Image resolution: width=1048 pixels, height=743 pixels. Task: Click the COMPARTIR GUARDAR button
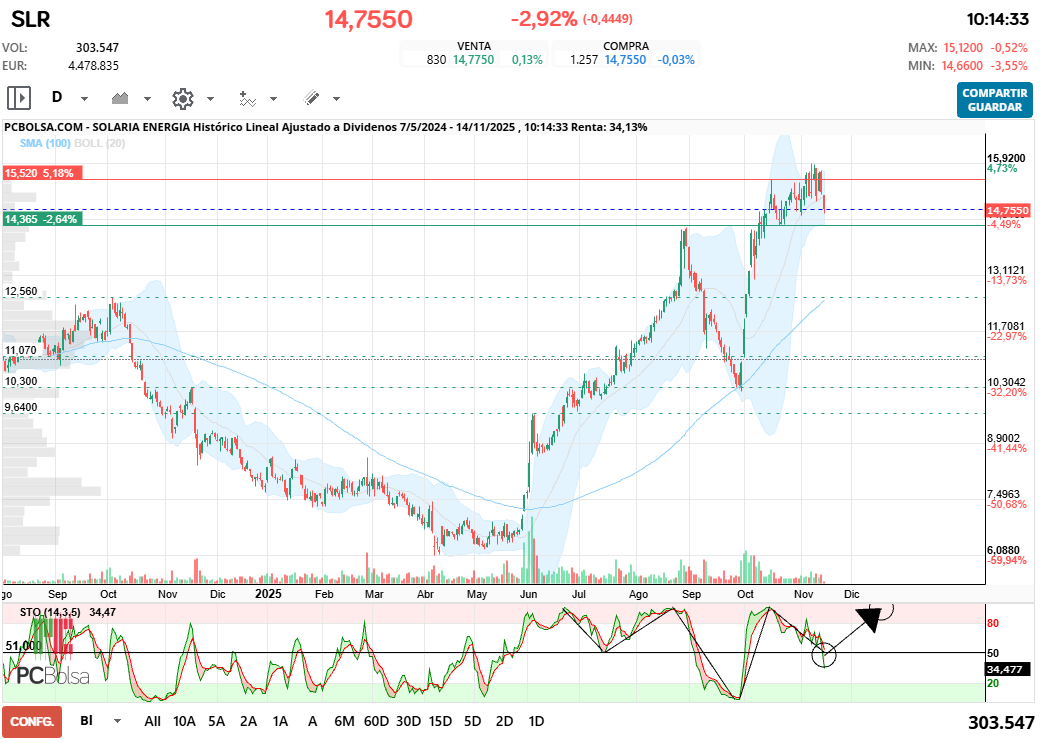tap(995, 100)
